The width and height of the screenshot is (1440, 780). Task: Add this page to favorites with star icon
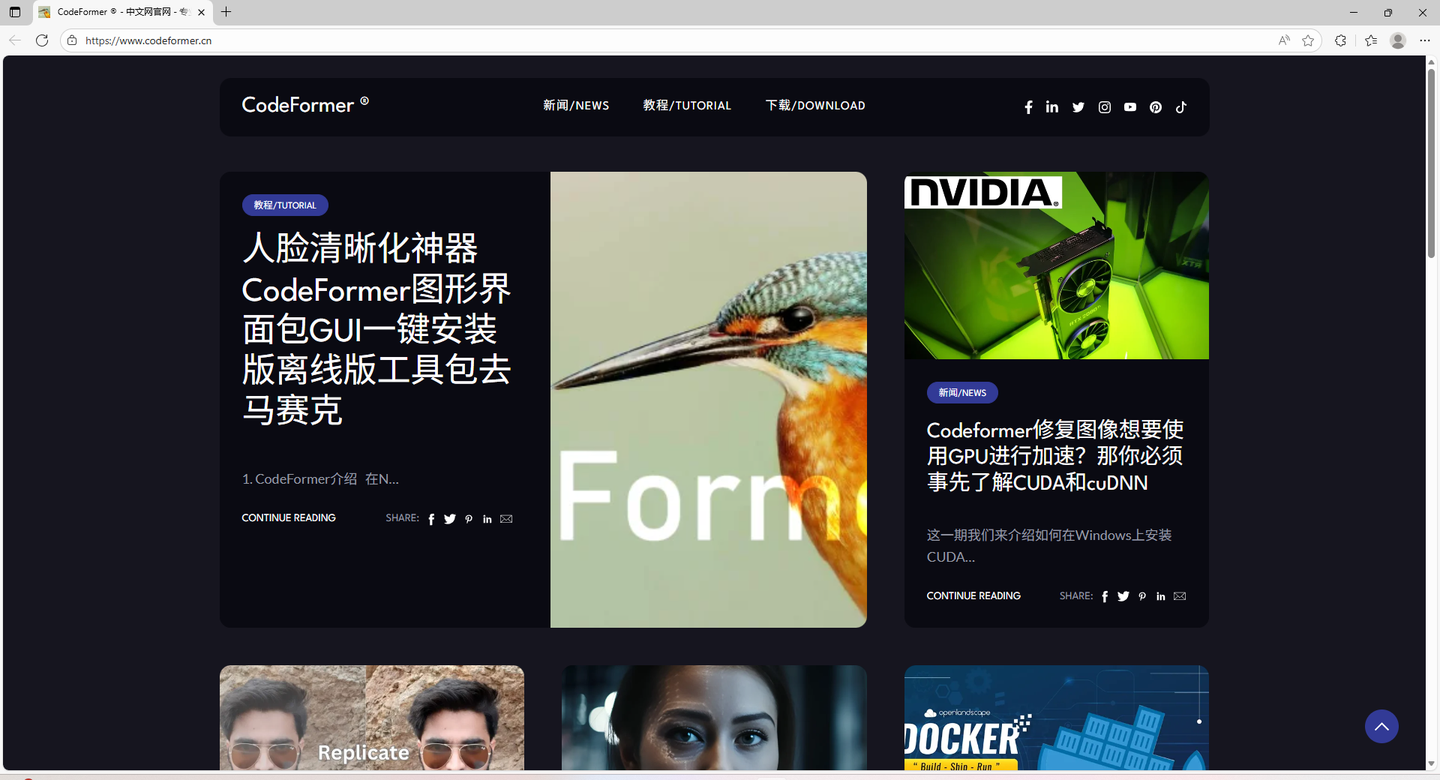[1308, 40]
